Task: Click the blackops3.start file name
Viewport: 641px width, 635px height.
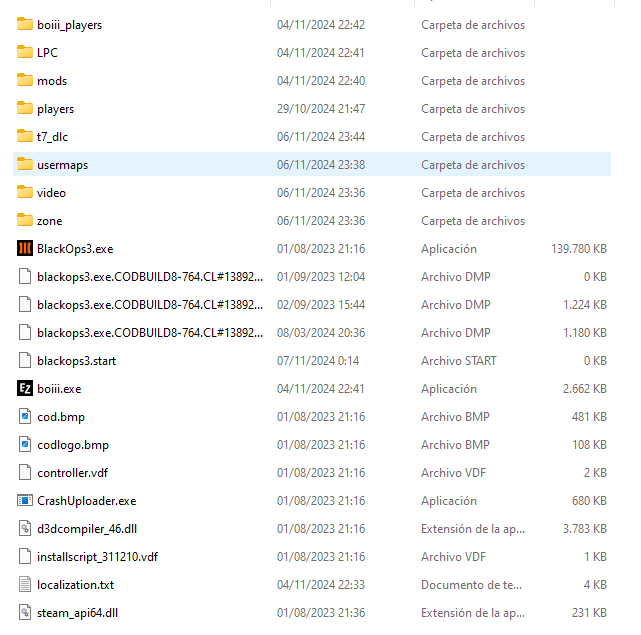Action: (76, 361)
